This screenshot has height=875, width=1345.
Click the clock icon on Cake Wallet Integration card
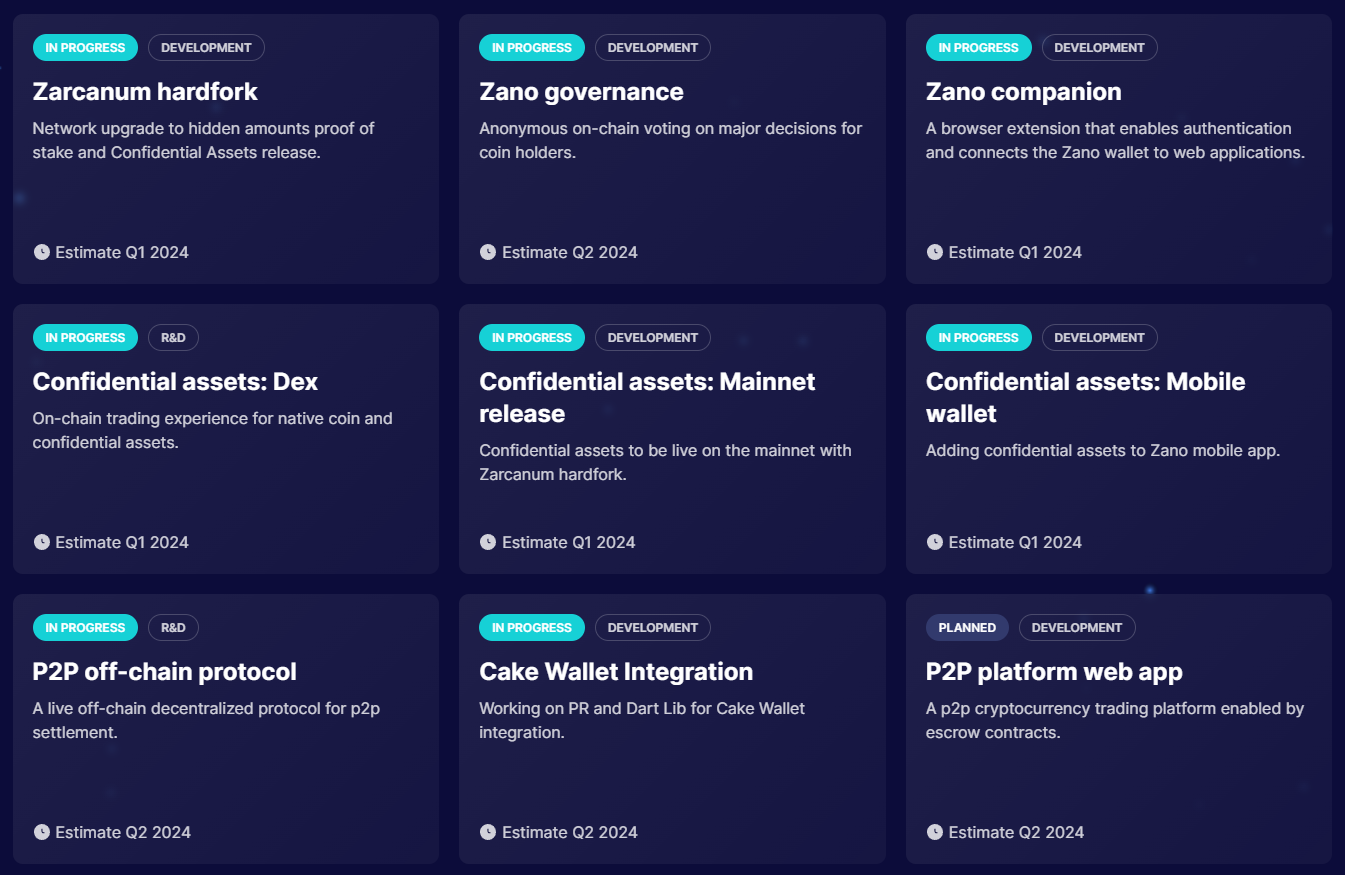(489, 832)
